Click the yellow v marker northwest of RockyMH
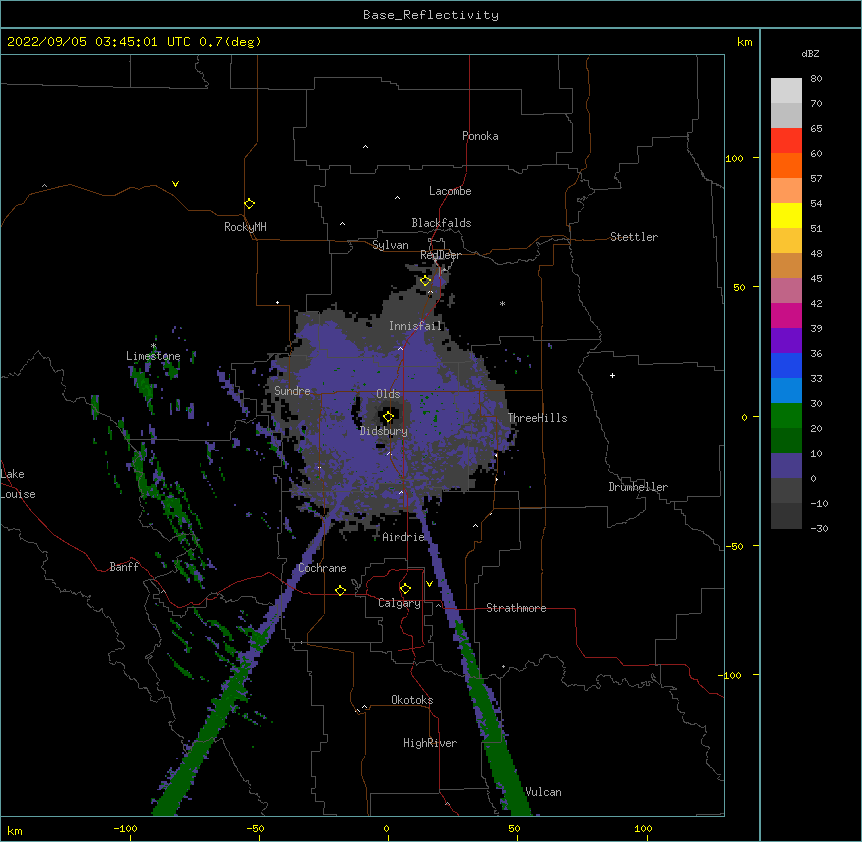862x842 pixels. pyautogui.click(x=175, y=184)
